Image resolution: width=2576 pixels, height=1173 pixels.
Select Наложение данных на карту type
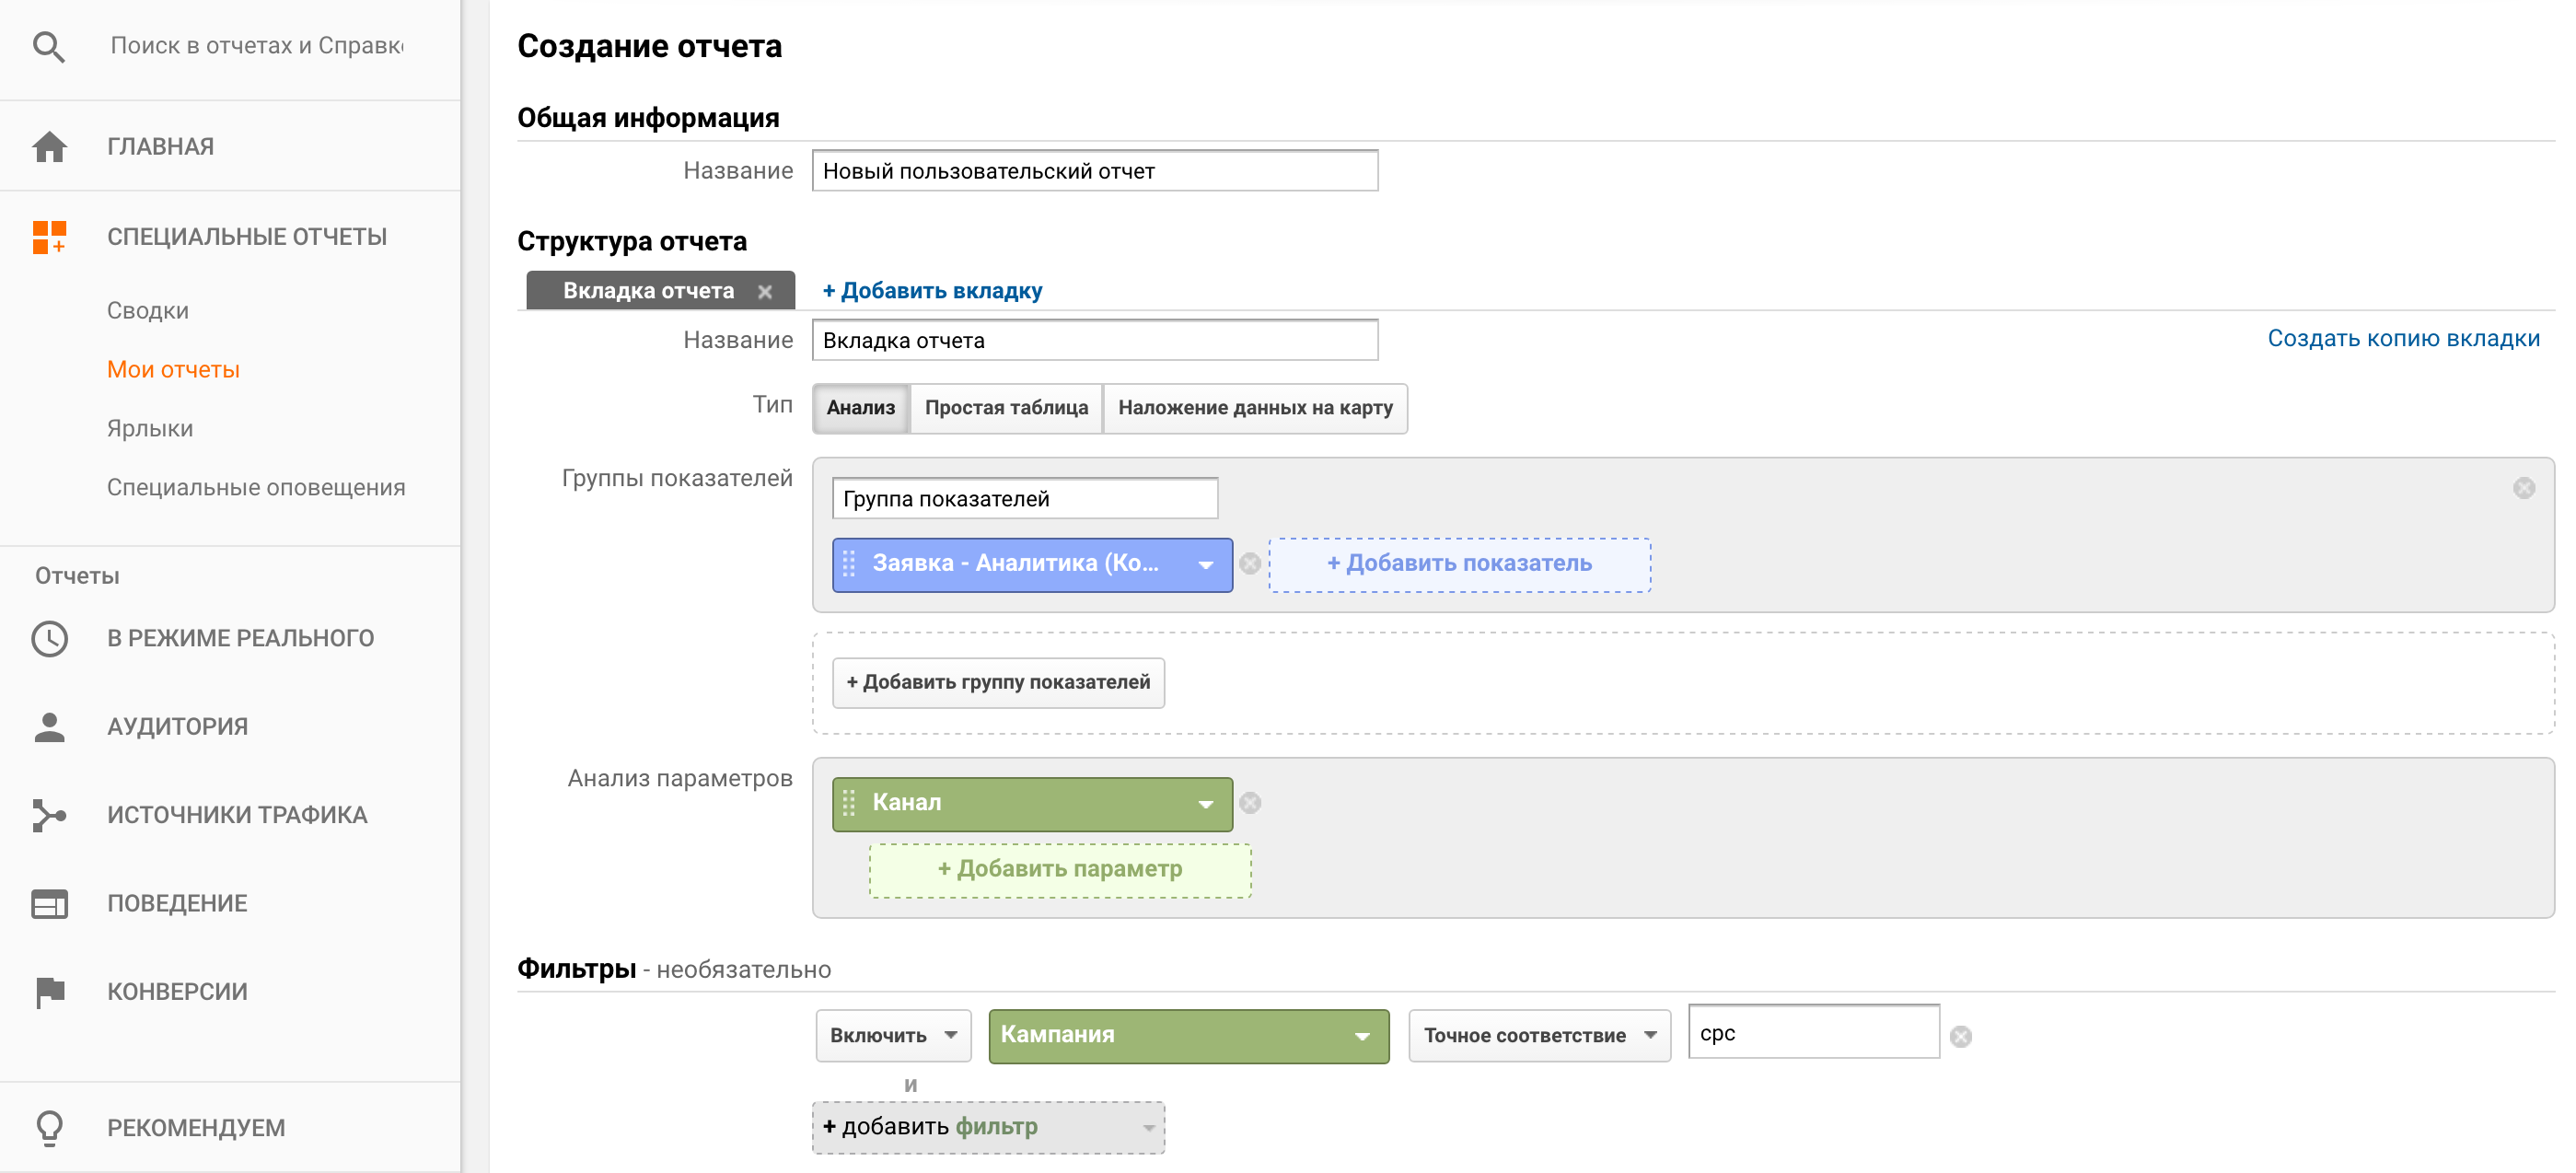pyautogui.click(x=1255, y=408)
